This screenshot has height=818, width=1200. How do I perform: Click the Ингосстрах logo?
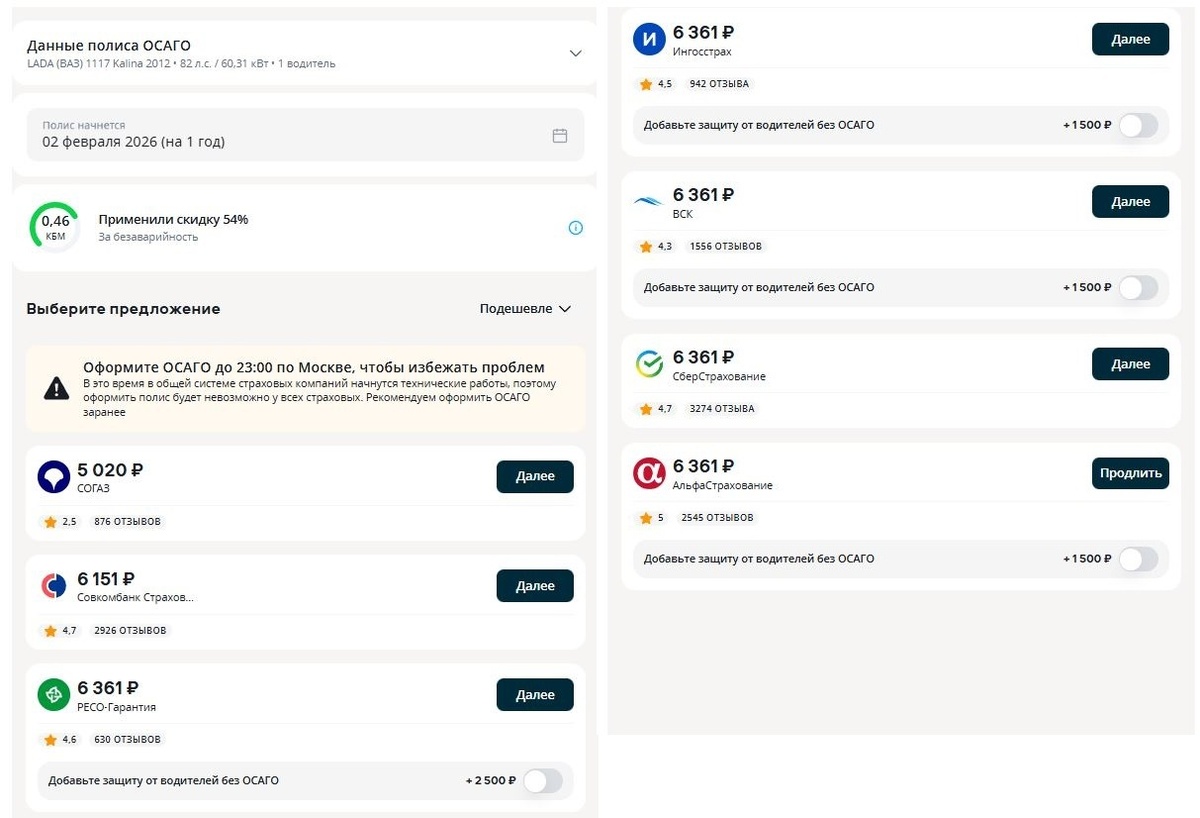(x=650, y=40)
